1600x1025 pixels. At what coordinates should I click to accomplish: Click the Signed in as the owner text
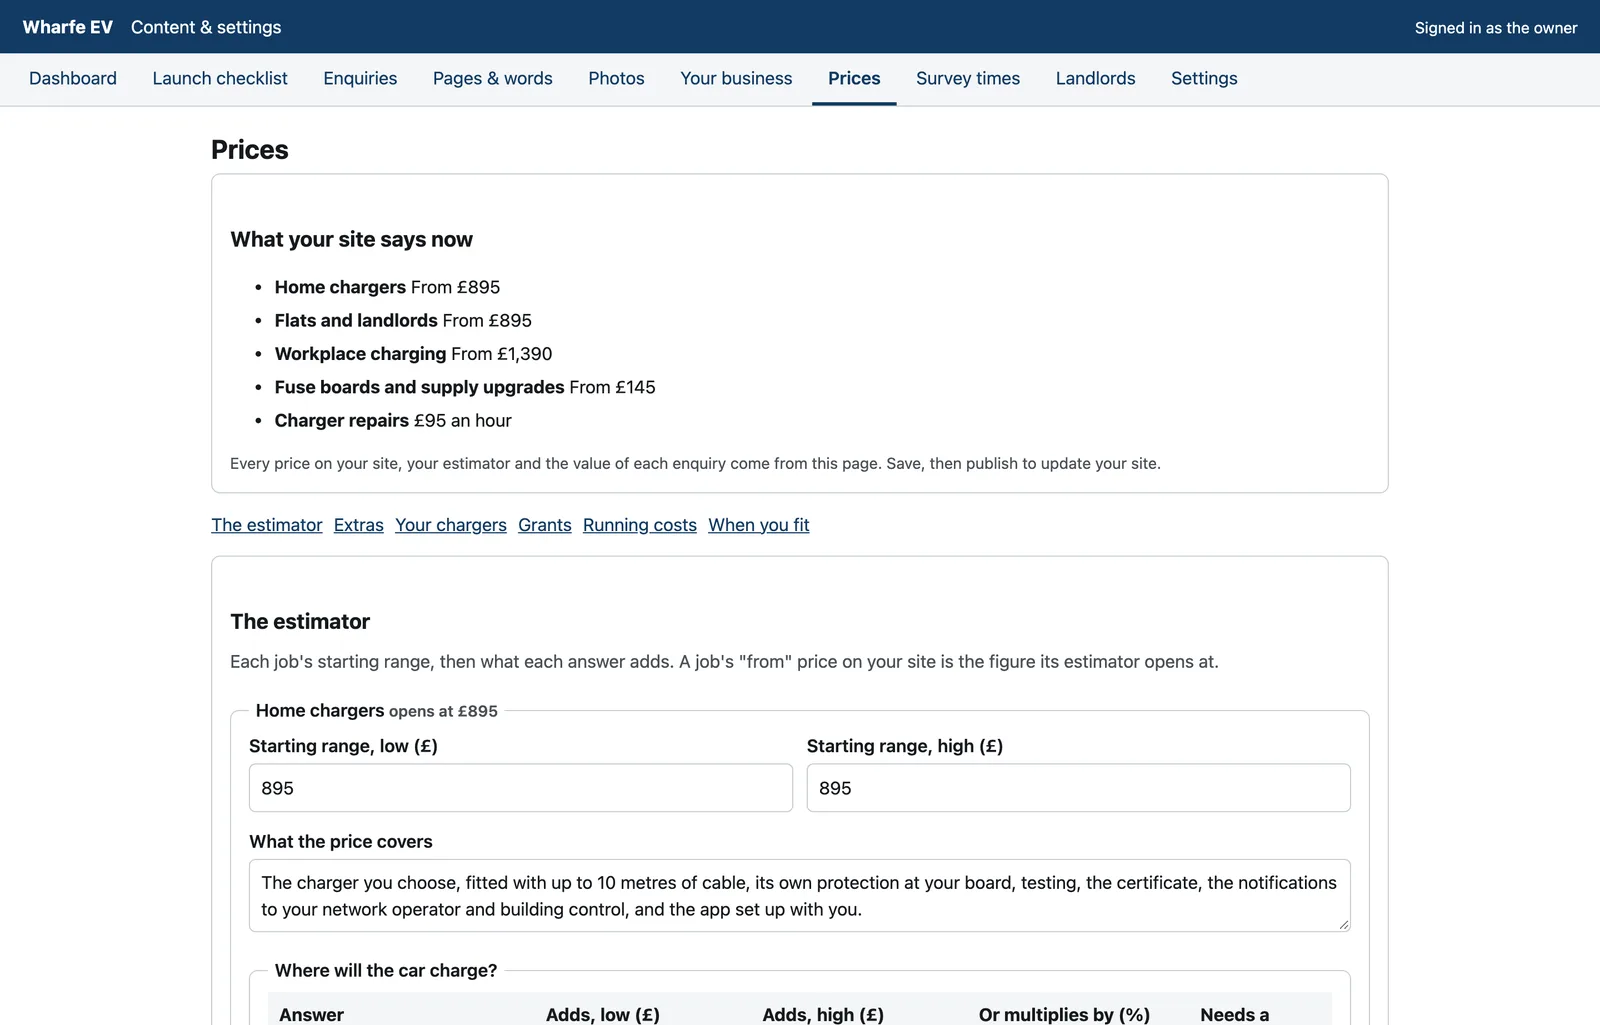click(1496, 28)
